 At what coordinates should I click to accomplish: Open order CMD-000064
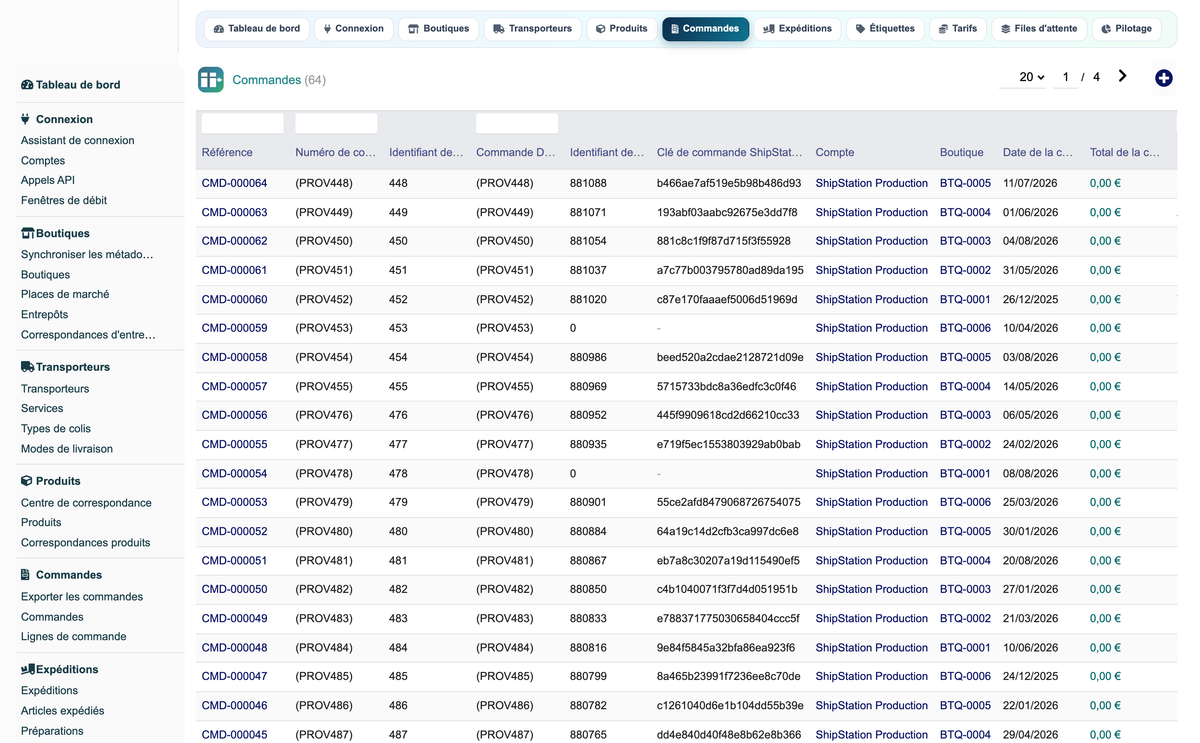click(x=235, y=183)
